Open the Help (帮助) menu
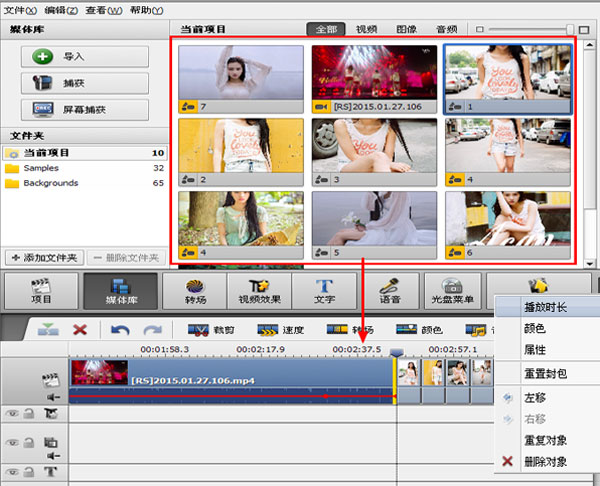The image size is (600, 486). [x=147, y=10]
